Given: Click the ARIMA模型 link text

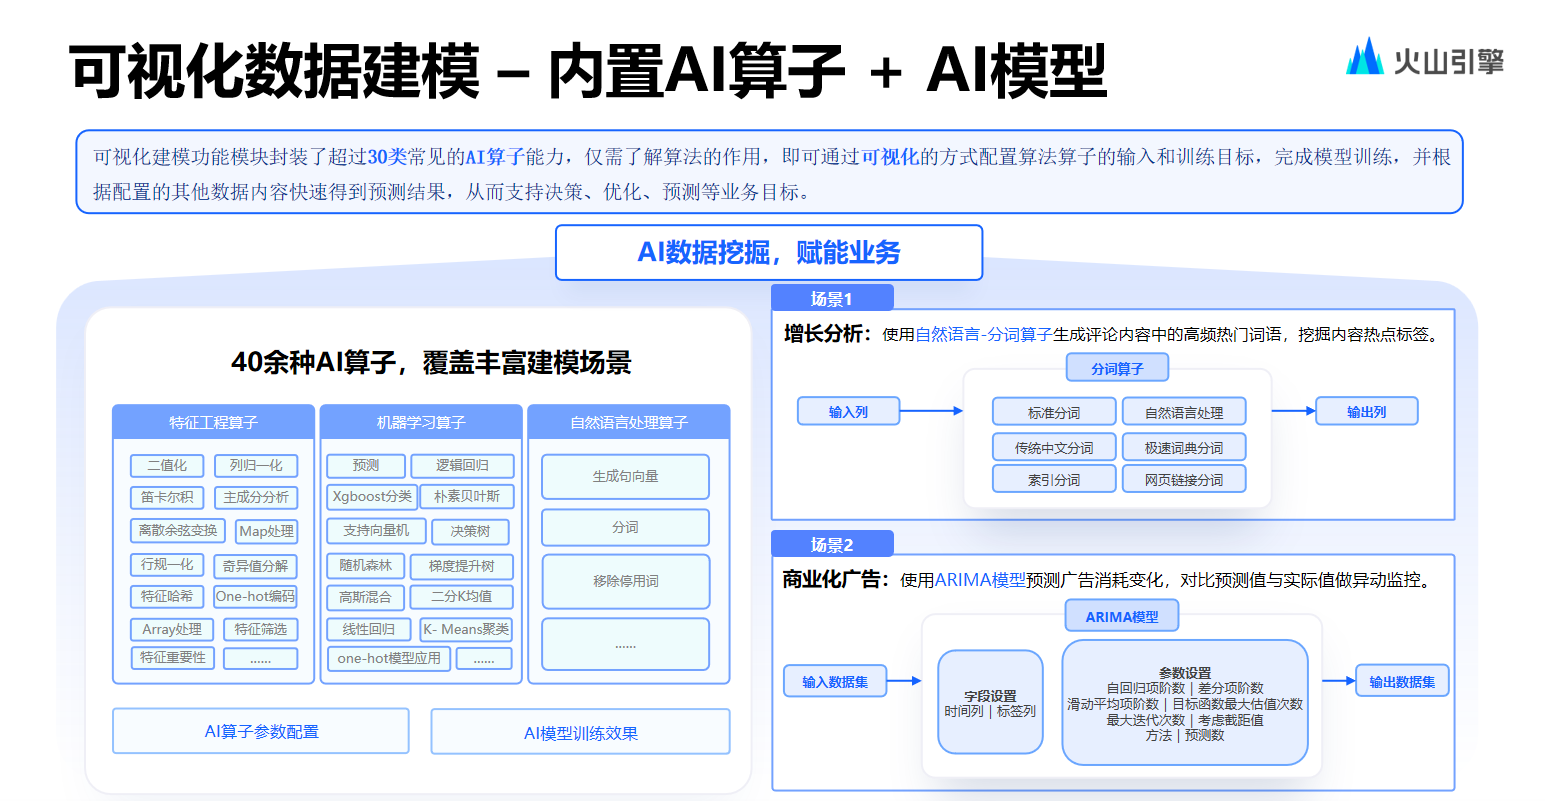Looking at the screenshot, I should coord(980,580).
